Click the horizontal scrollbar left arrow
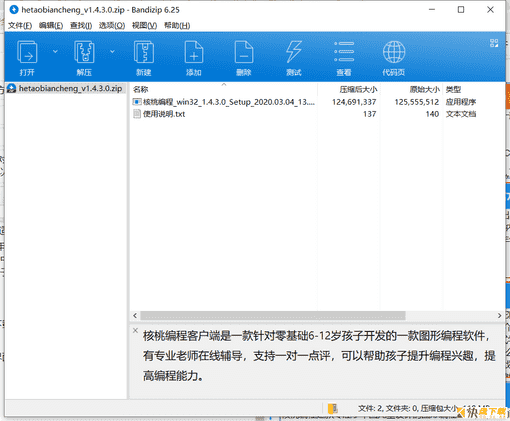This screenshot has height=421, width=510. pyautogui.click(x=135, y=315)
